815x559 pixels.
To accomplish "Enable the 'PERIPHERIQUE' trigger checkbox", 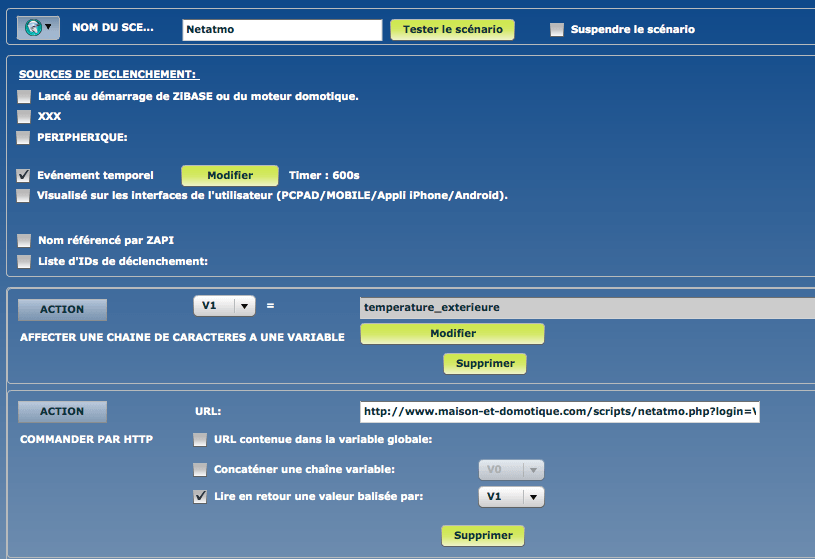I will [x=23, y=137].
